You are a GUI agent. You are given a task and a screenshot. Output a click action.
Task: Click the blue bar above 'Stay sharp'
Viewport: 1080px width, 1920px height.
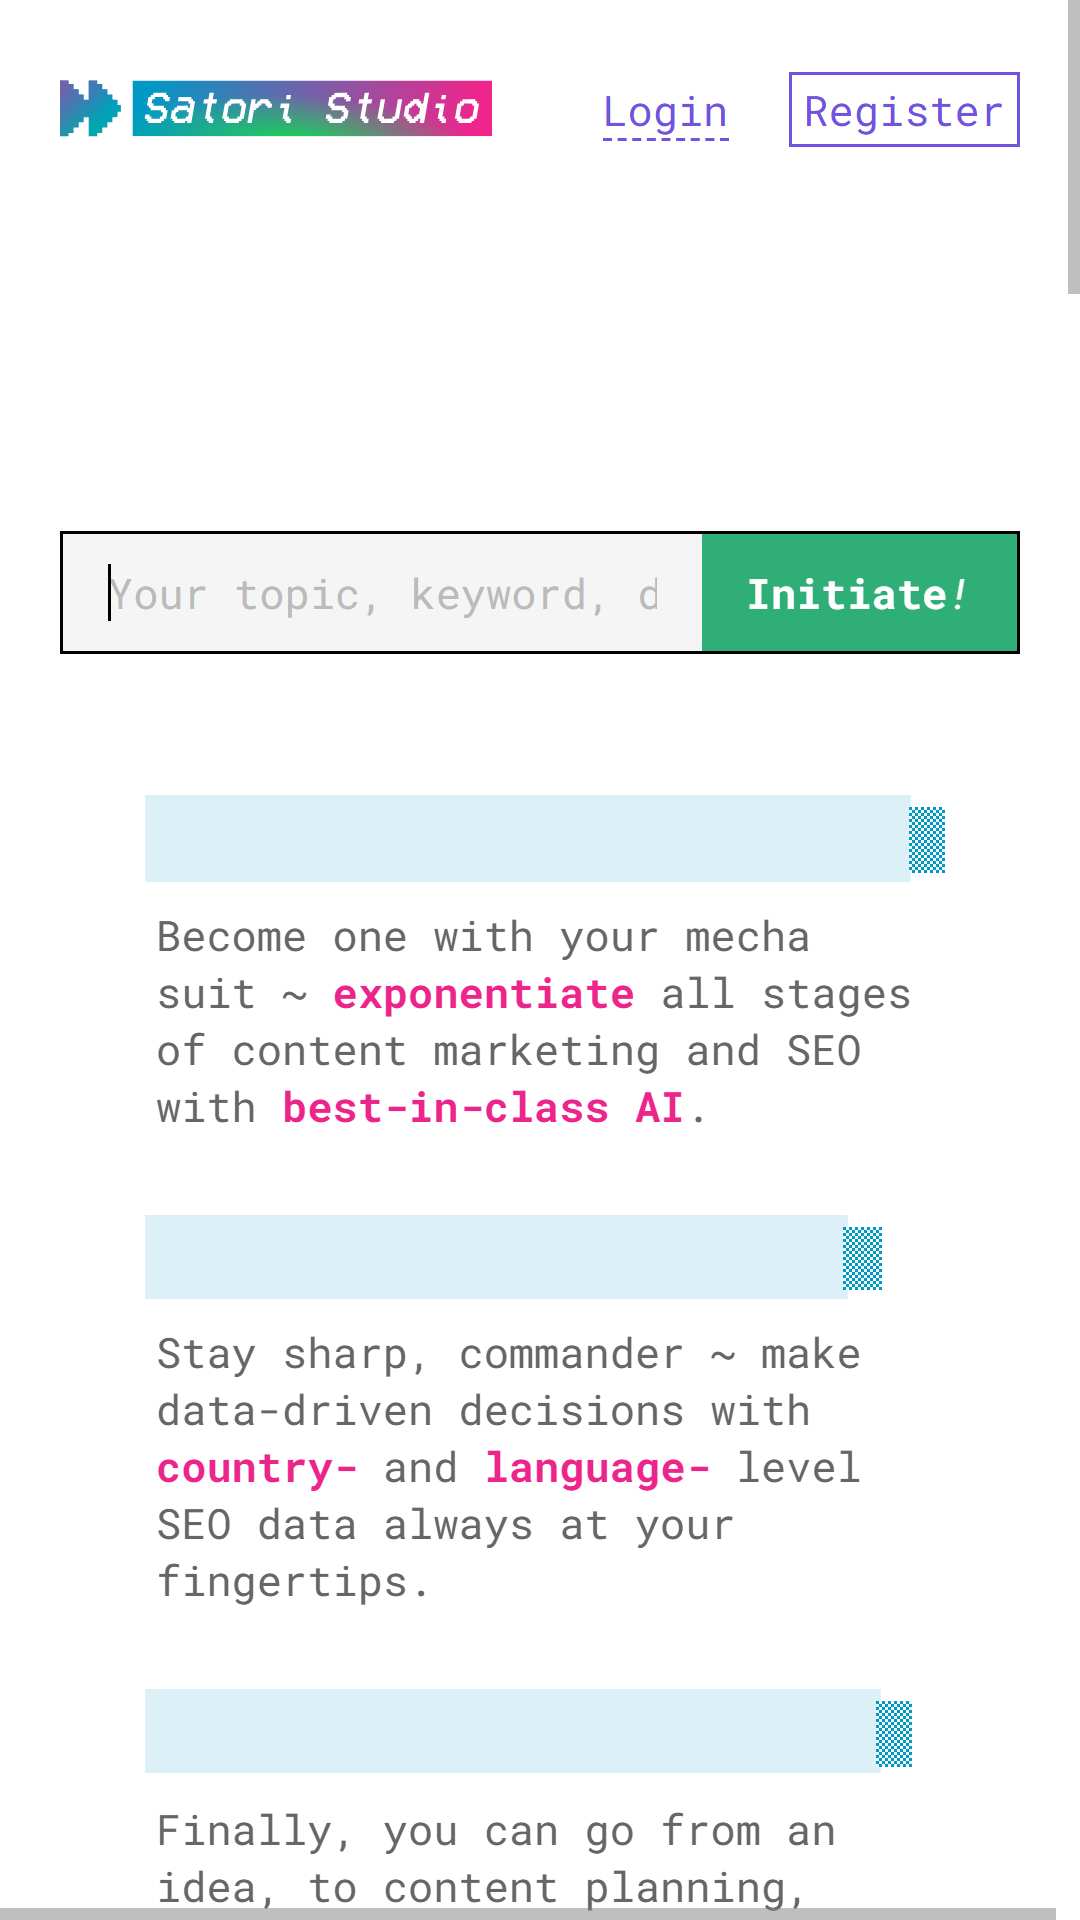[496, 1257]
